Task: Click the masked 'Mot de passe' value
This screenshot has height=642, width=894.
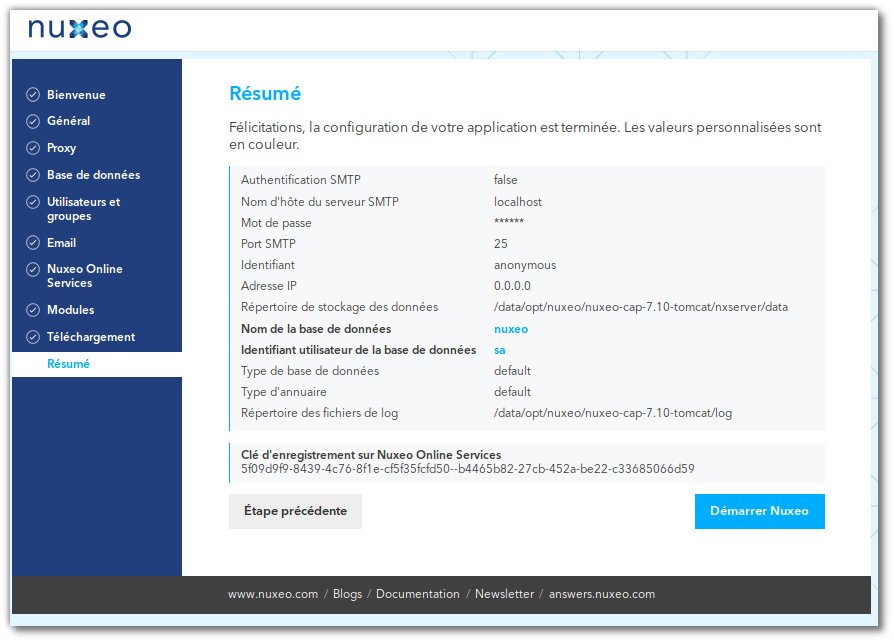Action: [509, 221]
